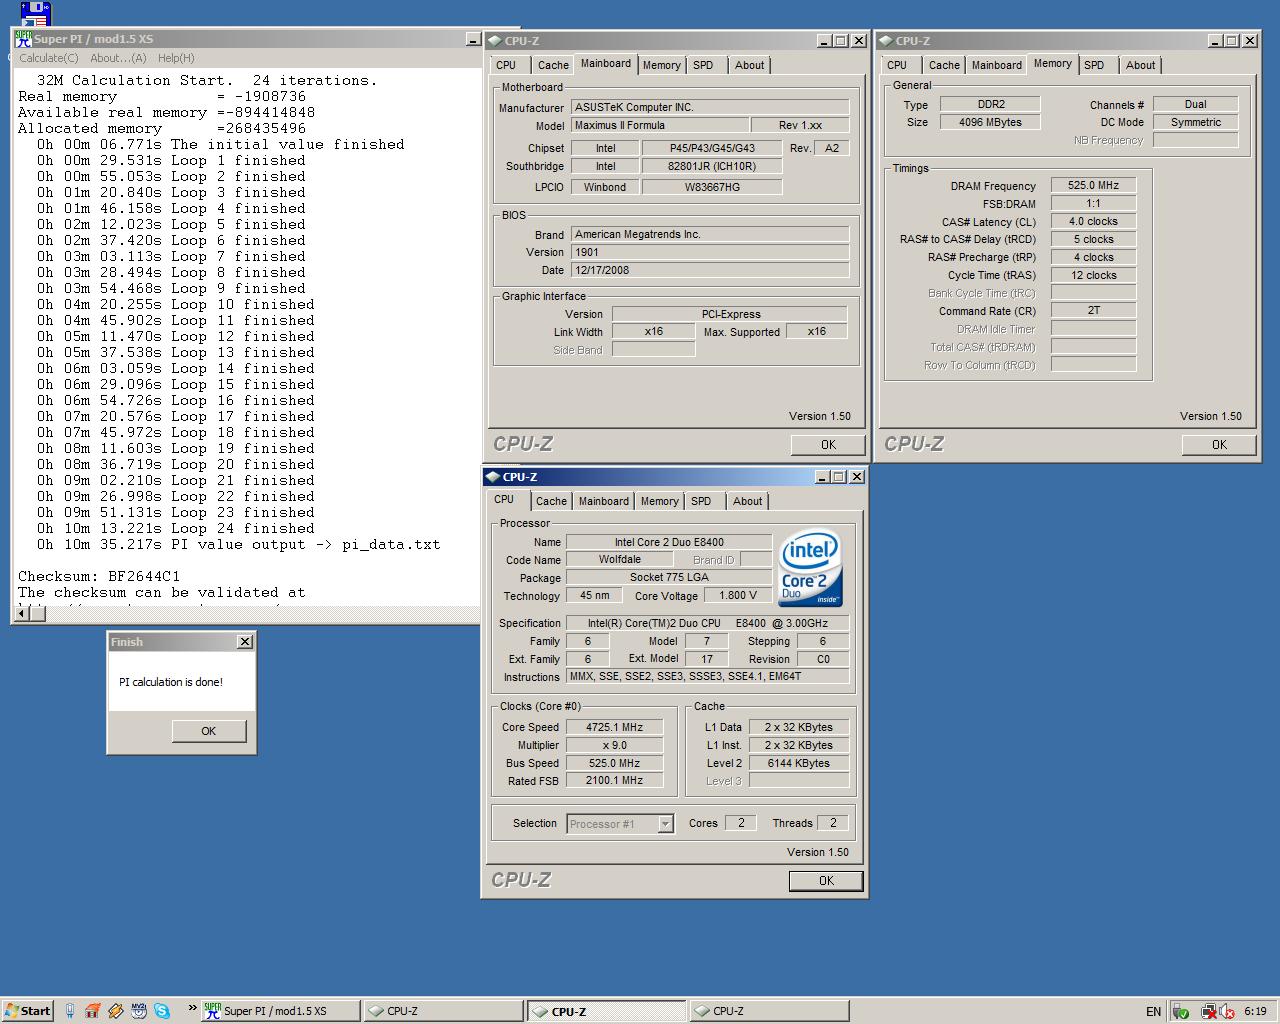Click the EN language indicator
Screen dimensions: 1280x1024
coord(1153,1011)
